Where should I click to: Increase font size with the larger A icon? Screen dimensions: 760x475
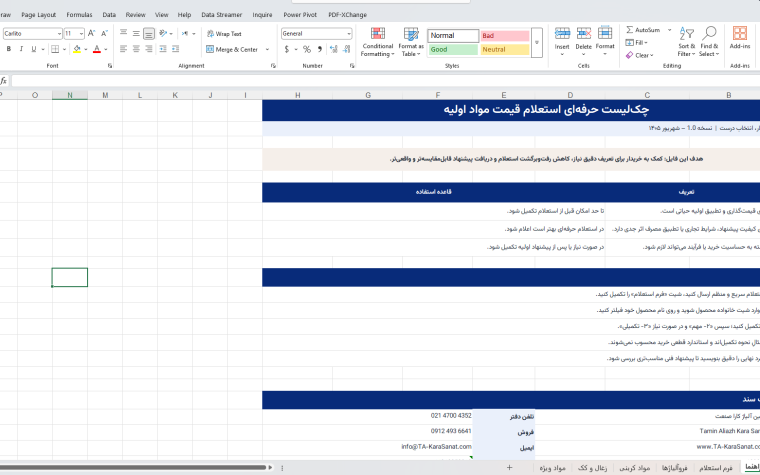[92, 33]
